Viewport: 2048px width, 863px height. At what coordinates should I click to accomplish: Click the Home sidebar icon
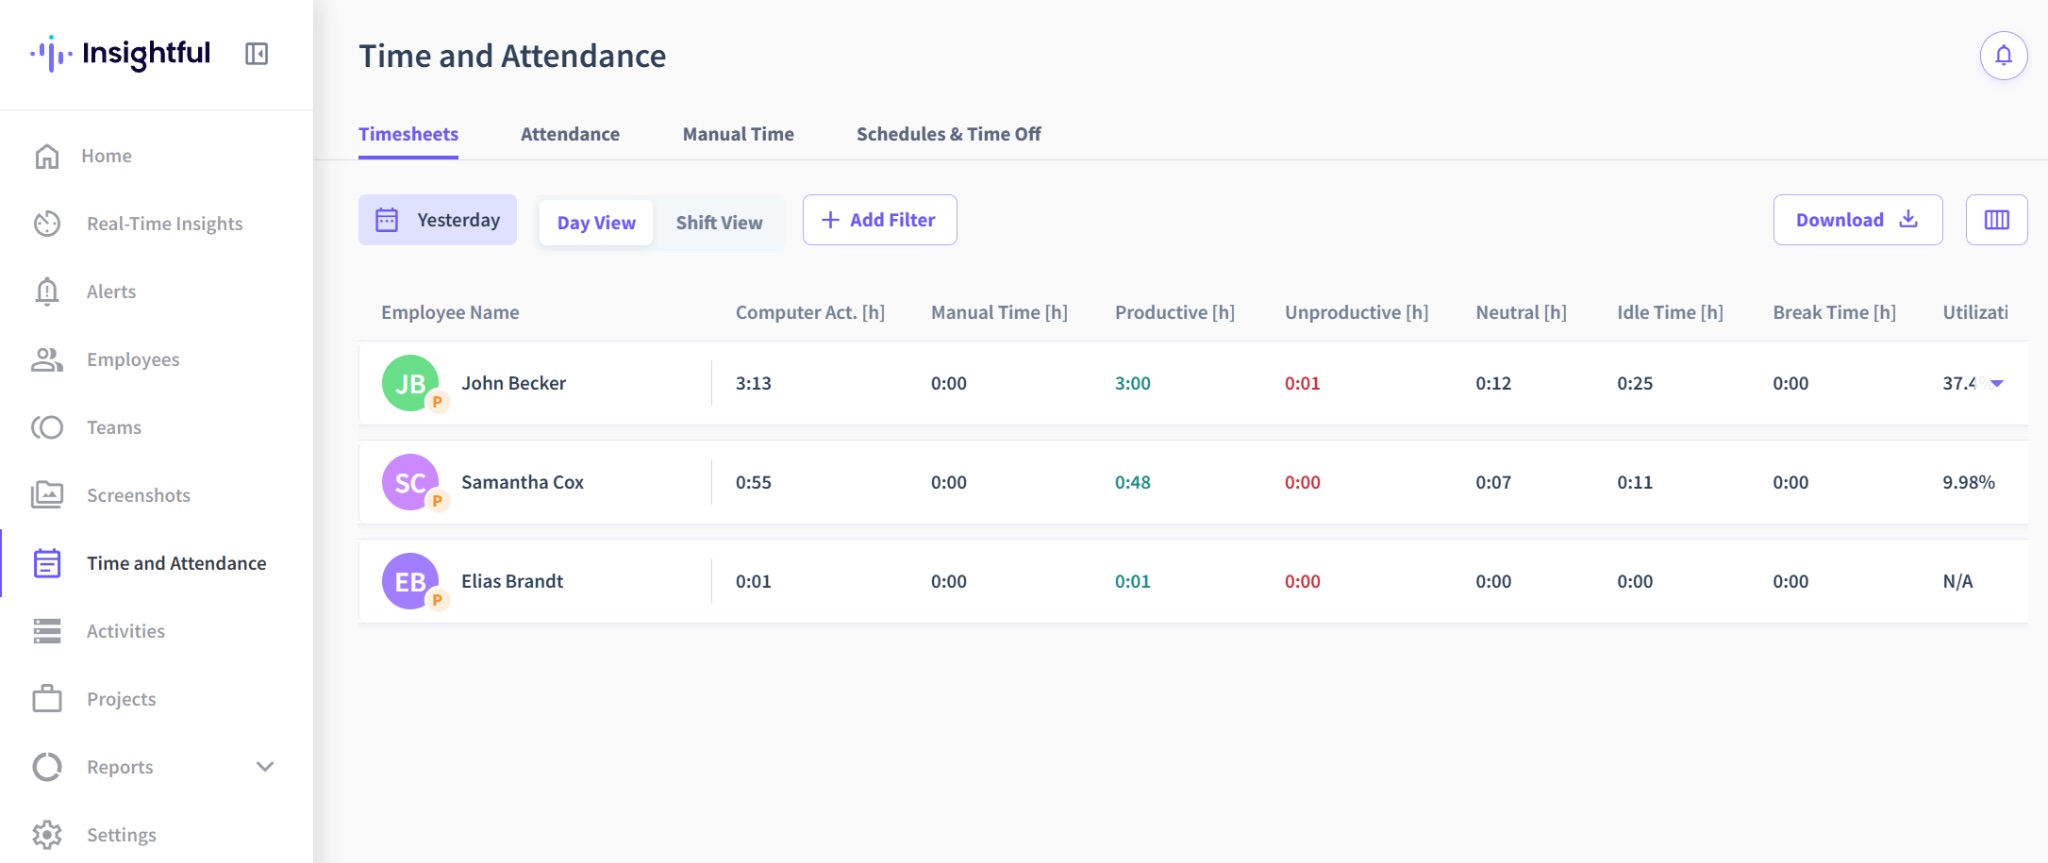coord(47,156)
